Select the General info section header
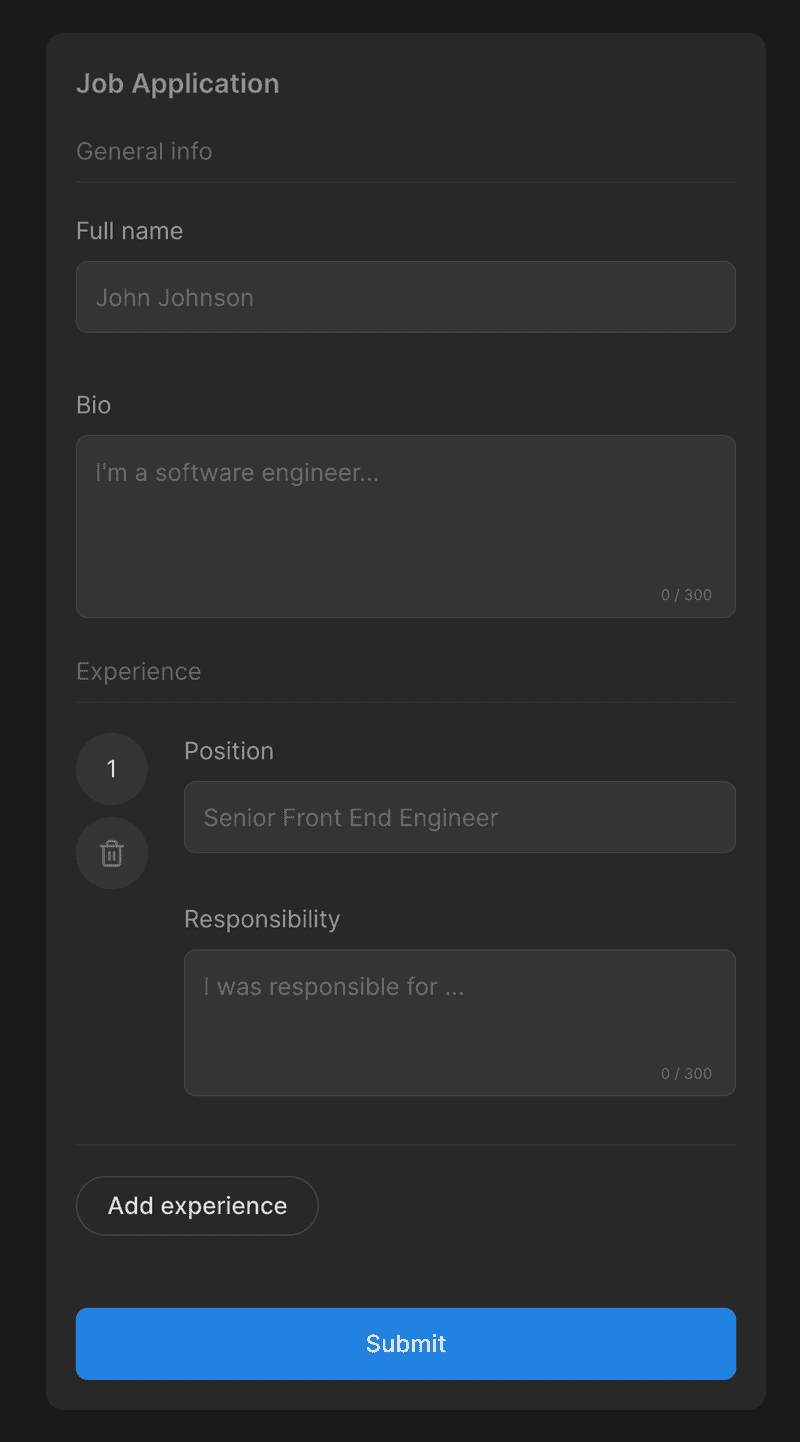 tap(144, 151)
